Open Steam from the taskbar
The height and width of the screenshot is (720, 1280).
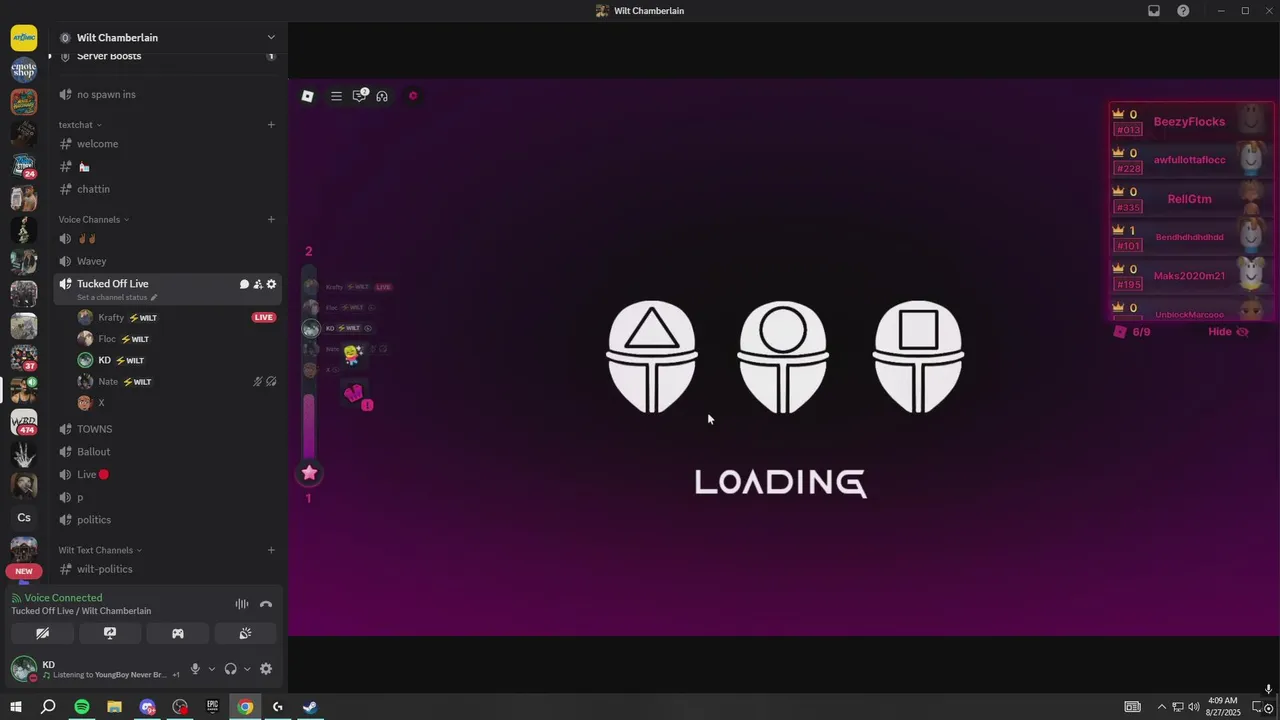310,707
